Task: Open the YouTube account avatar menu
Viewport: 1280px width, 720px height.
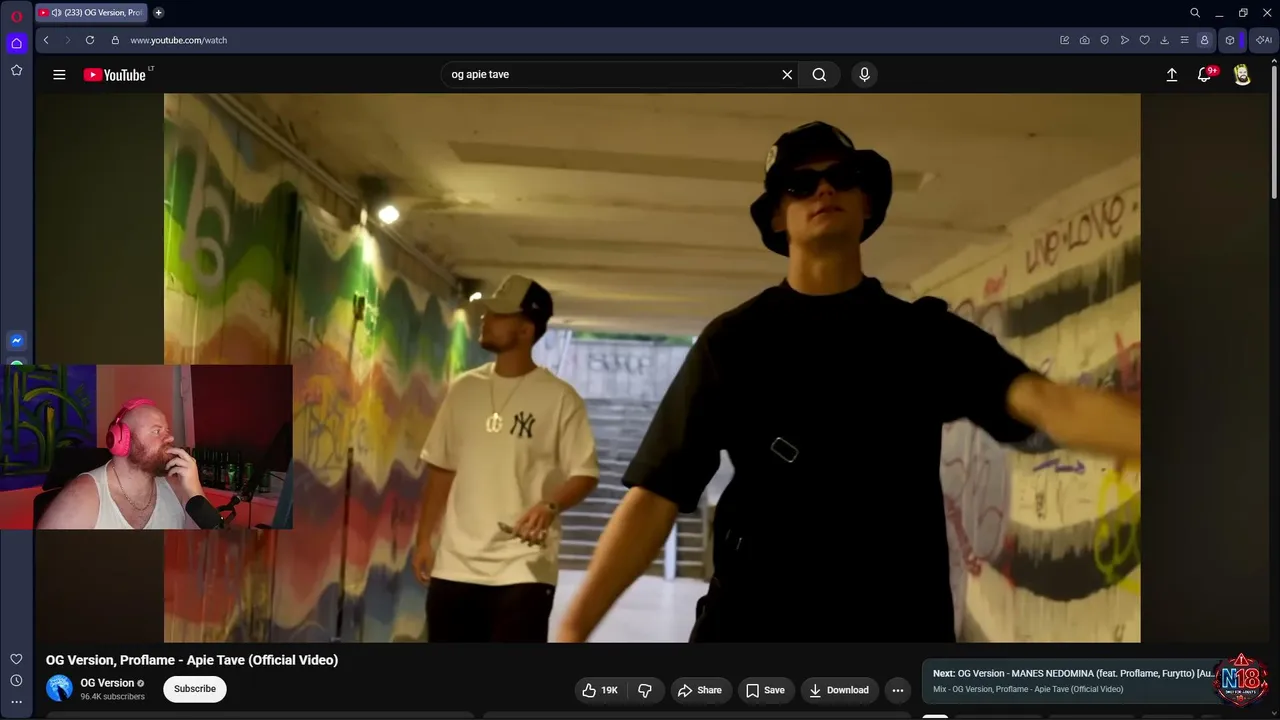Action: [x=1242, y=74]
